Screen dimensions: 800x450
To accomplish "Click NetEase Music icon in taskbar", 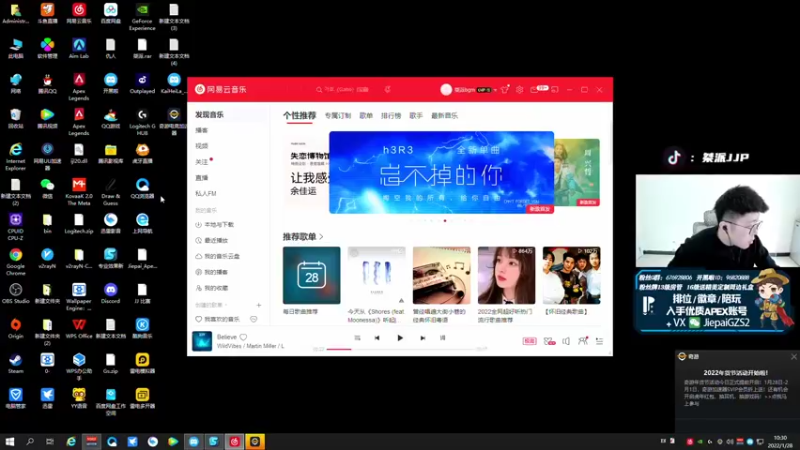I will (x=235, y=442).
